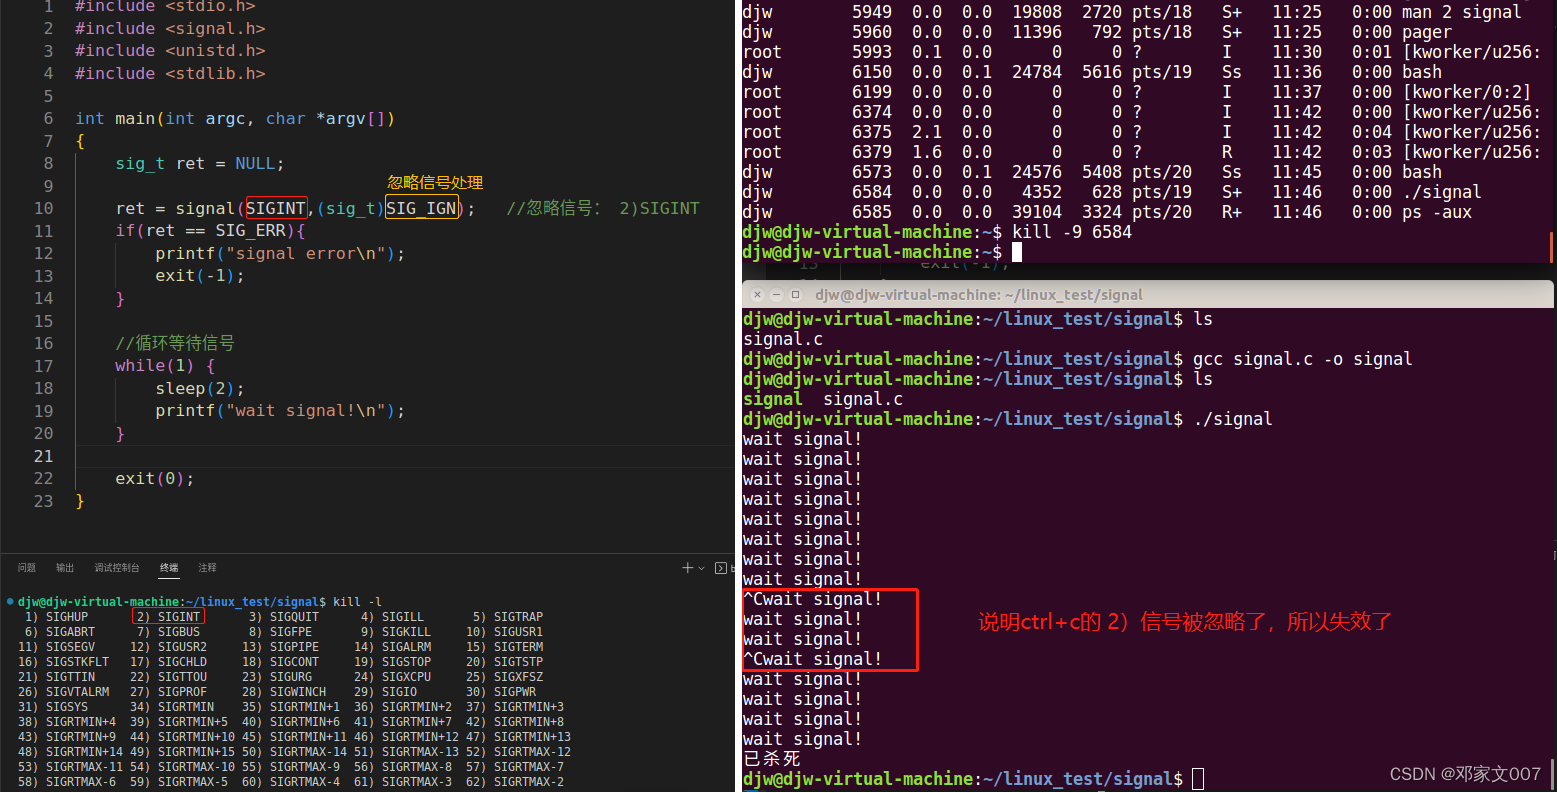
Task: Place cursor on '#include <stdlib.h>' line
Action: tap(170, 73)
